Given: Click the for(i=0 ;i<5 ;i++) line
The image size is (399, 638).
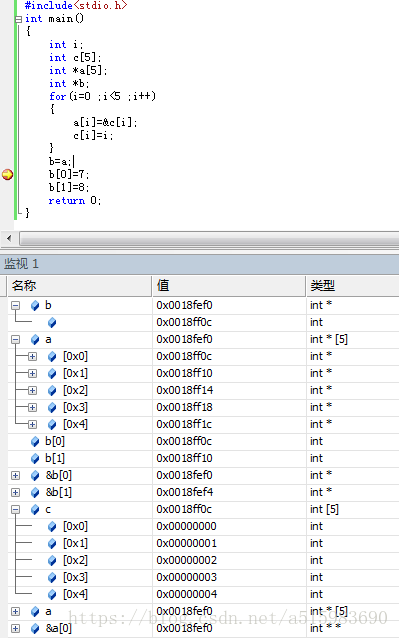Looking at the screenshot, I should point(102,96).
